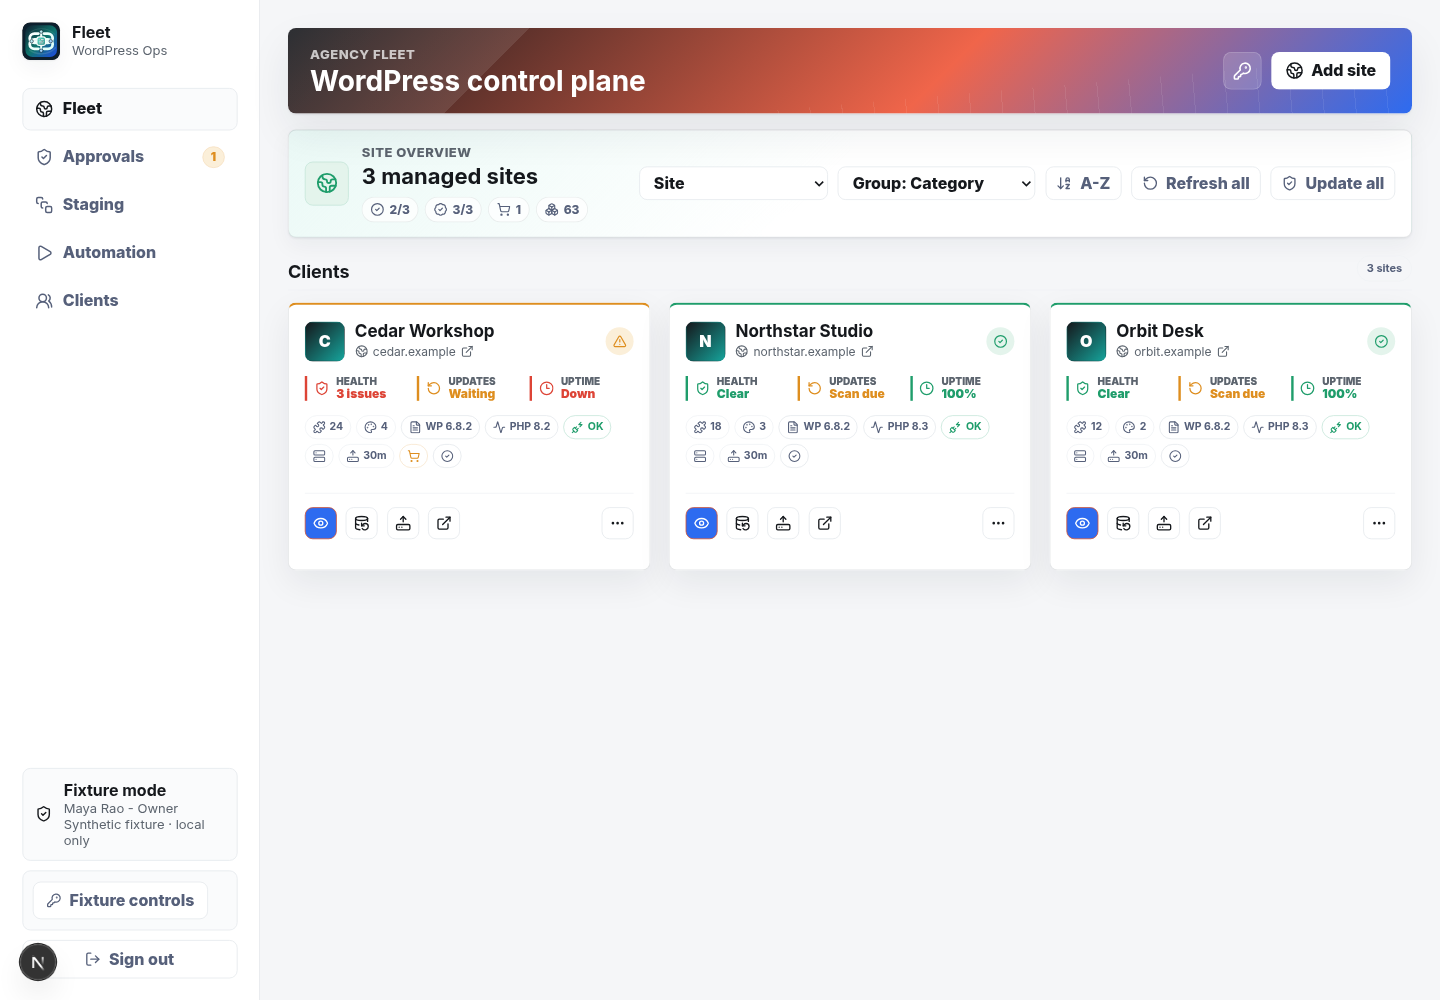Click the A-Z sort button
1440x1000 pixels.
pyautogui.click(x=1084, y=183)
